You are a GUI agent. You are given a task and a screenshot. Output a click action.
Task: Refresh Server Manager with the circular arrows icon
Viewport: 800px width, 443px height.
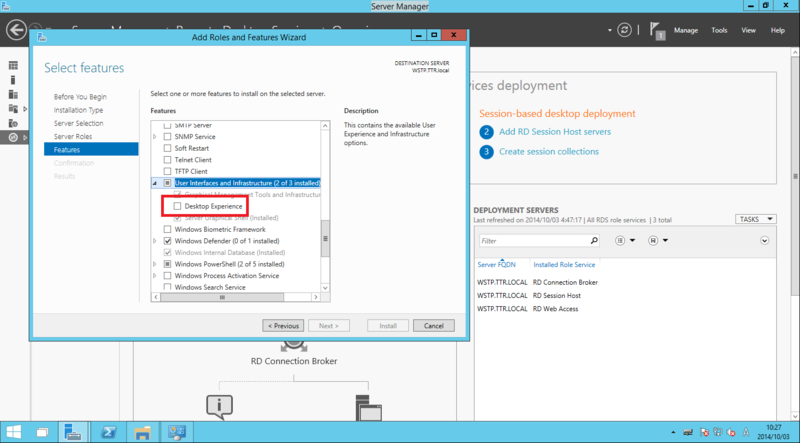tap(624, 30)
